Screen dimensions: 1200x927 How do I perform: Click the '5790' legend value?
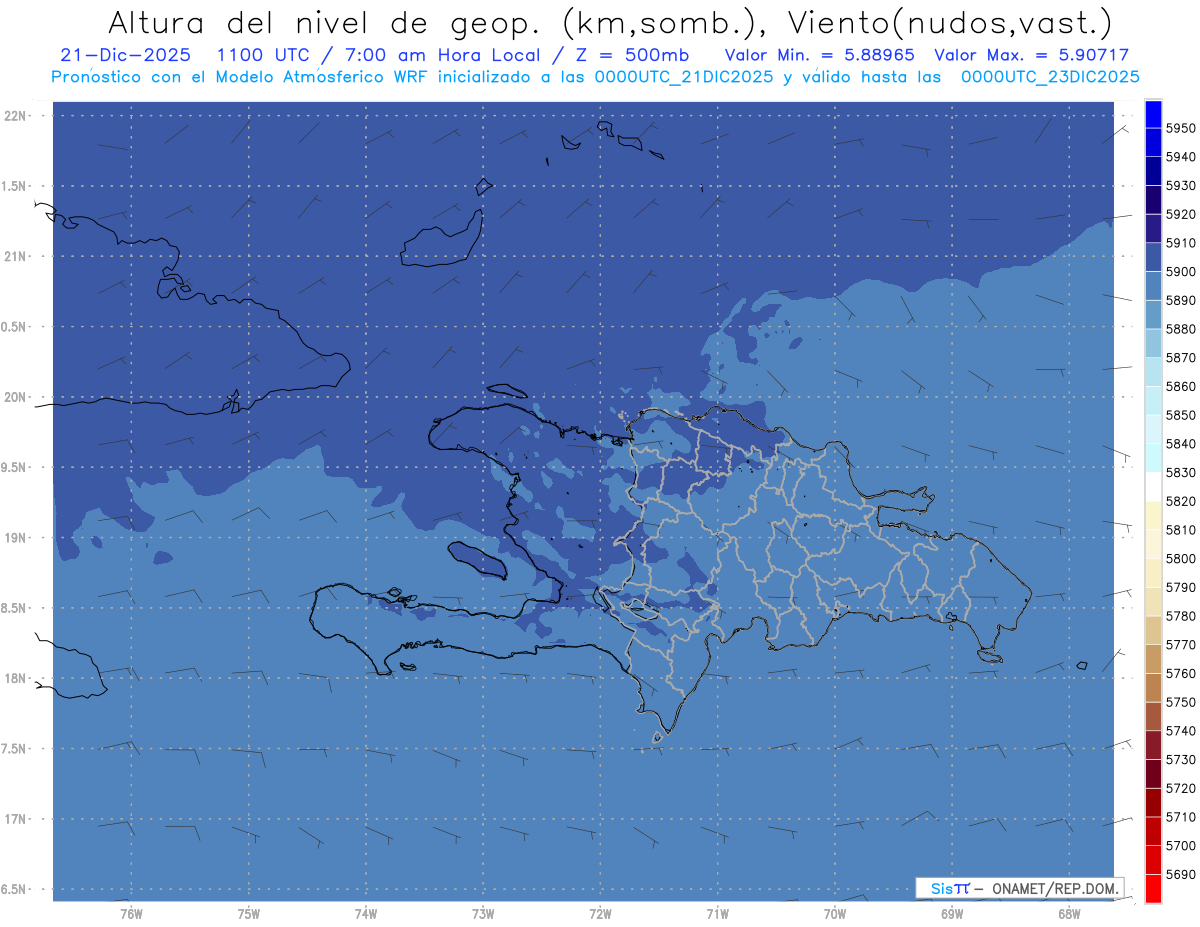coord(1180,587)
